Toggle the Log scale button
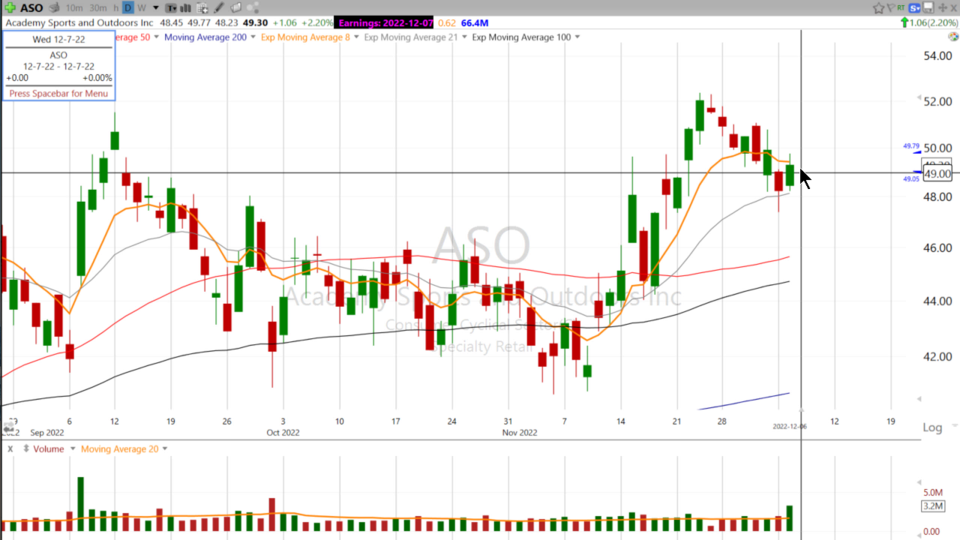This screenshot has width=960, height=540. click(932, 427)
